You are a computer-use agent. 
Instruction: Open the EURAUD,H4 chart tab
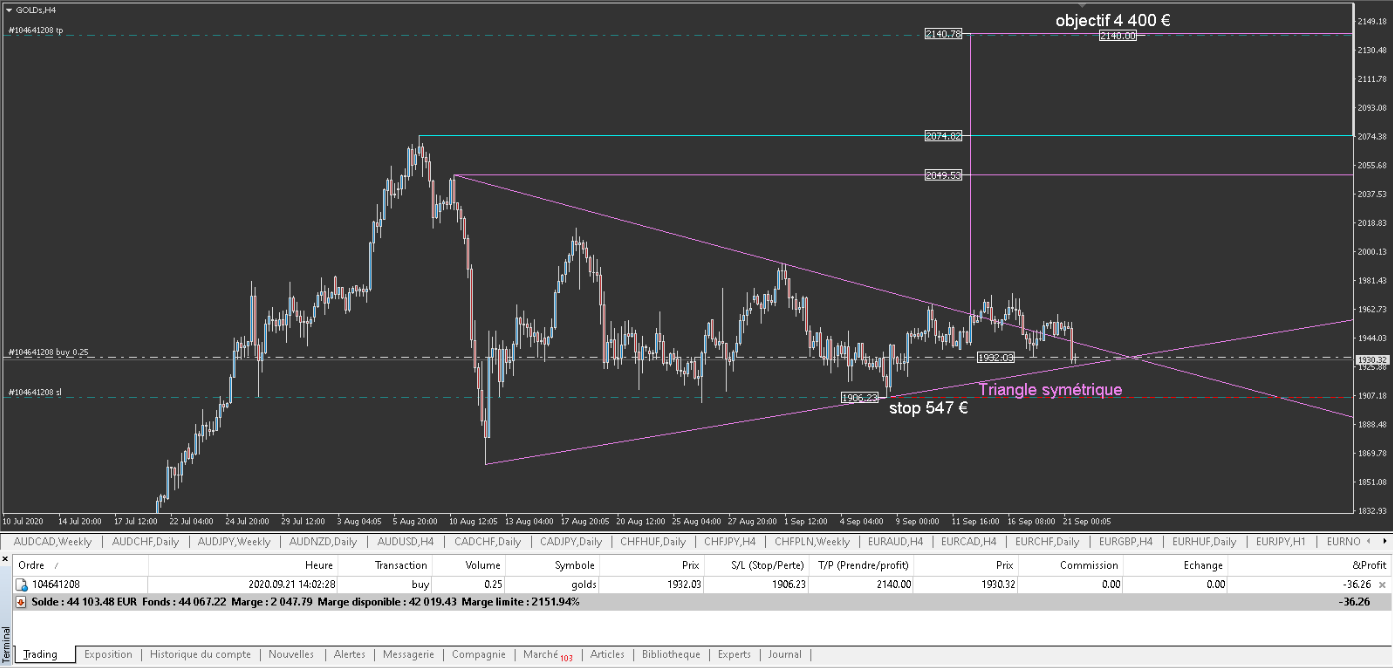[x=894, y=541]
